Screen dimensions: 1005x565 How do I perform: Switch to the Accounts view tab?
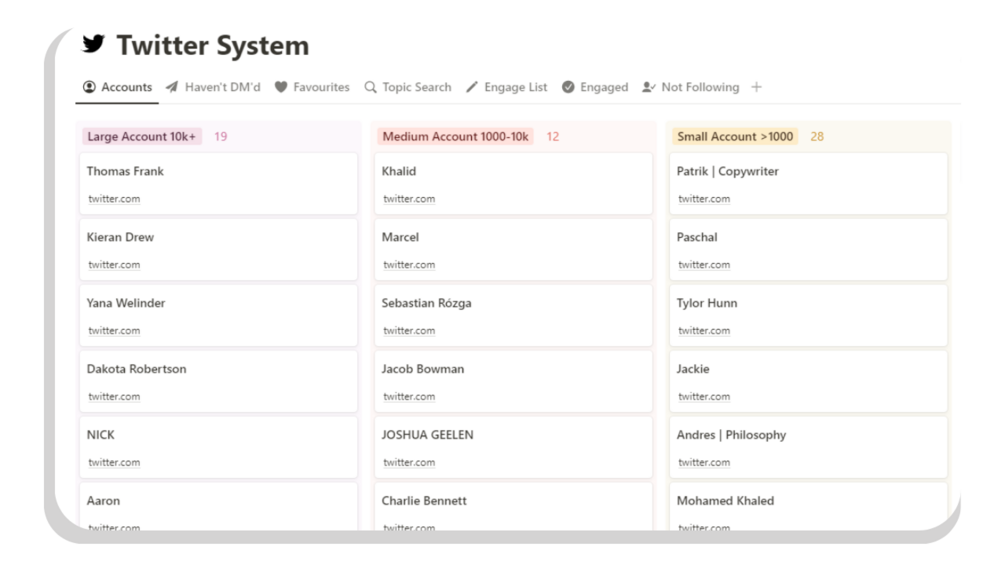pyautogui.click(x=117, y=86)
